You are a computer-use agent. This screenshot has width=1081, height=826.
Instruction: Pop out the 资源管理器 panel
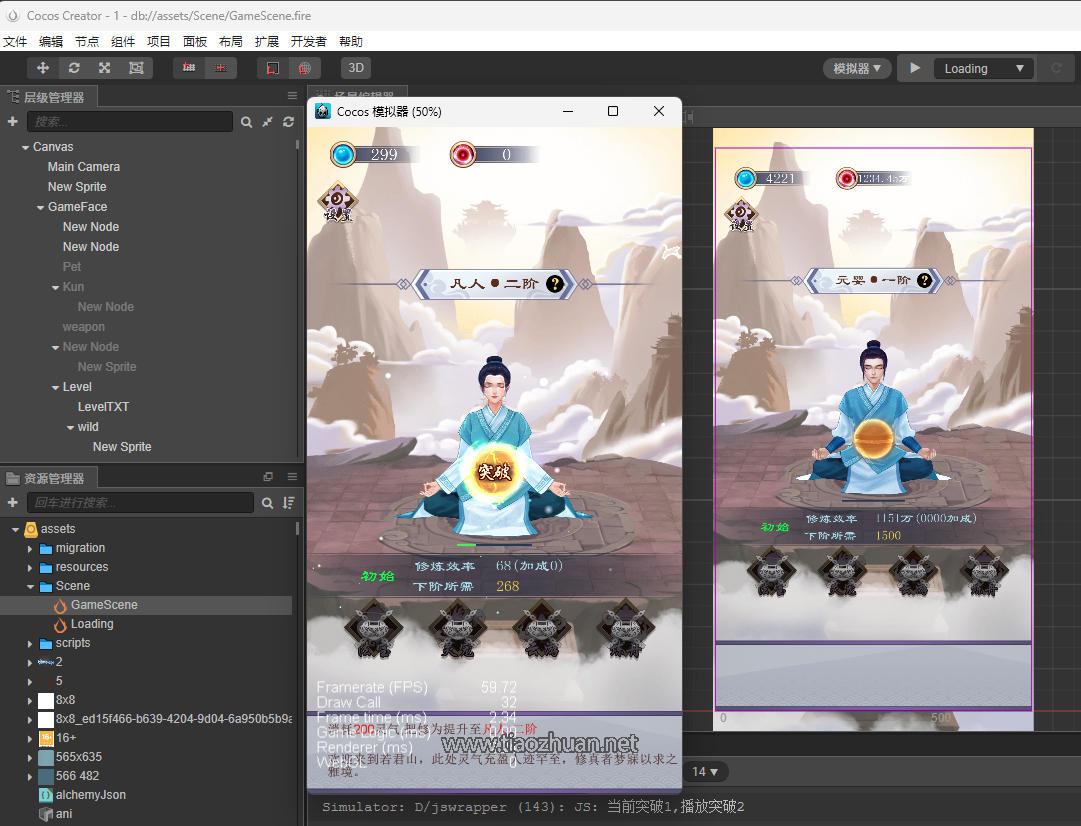click(x=268, y=476)
